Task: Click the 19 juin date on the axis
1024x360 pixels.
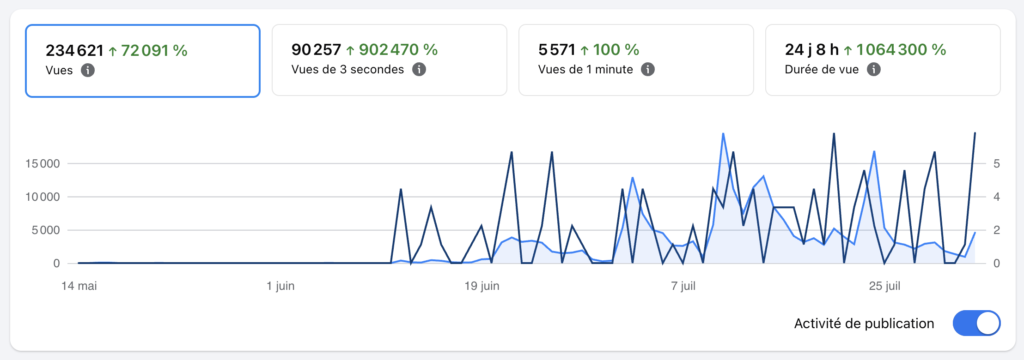Action: point(482,286)
